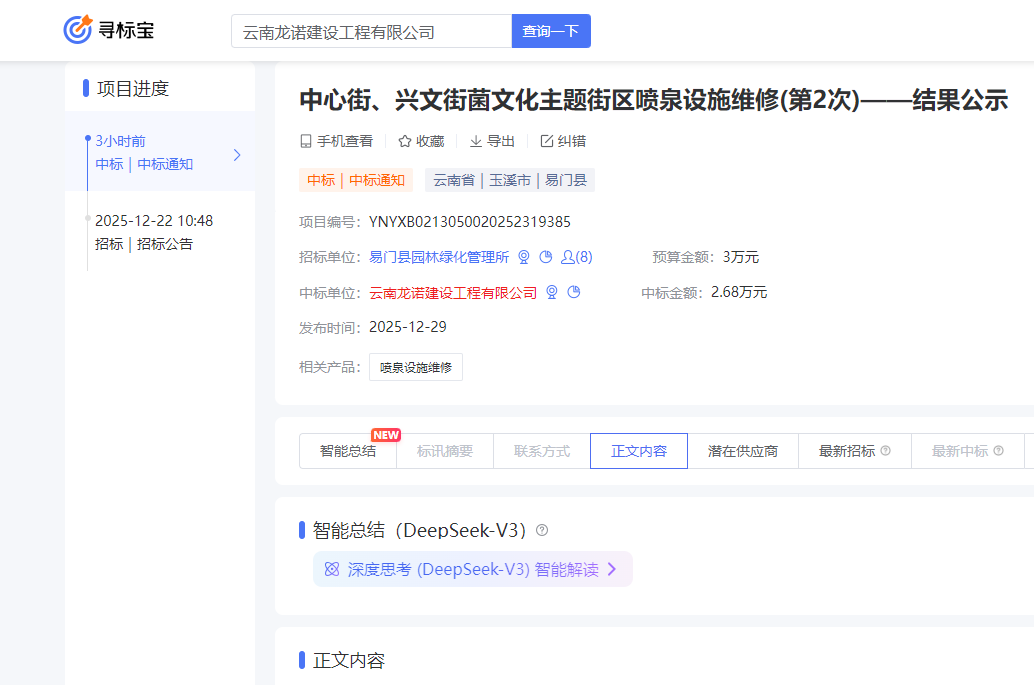Click pie chart icon beside 云南龙诺建设工程有限公司
The image size is (1034, 685).
pos(574,293)
